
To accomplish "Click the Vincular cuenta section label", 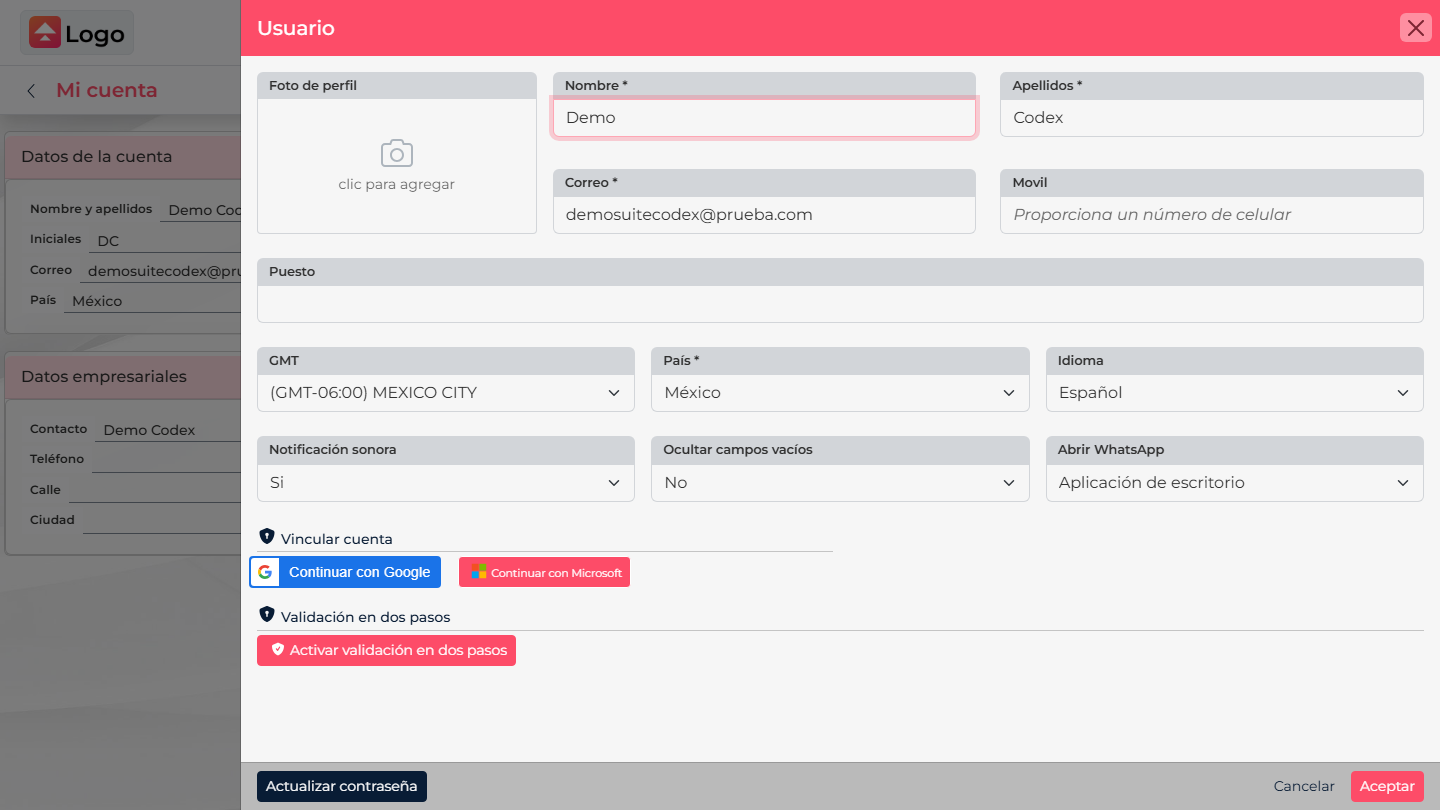I will (x=337, y=539).
